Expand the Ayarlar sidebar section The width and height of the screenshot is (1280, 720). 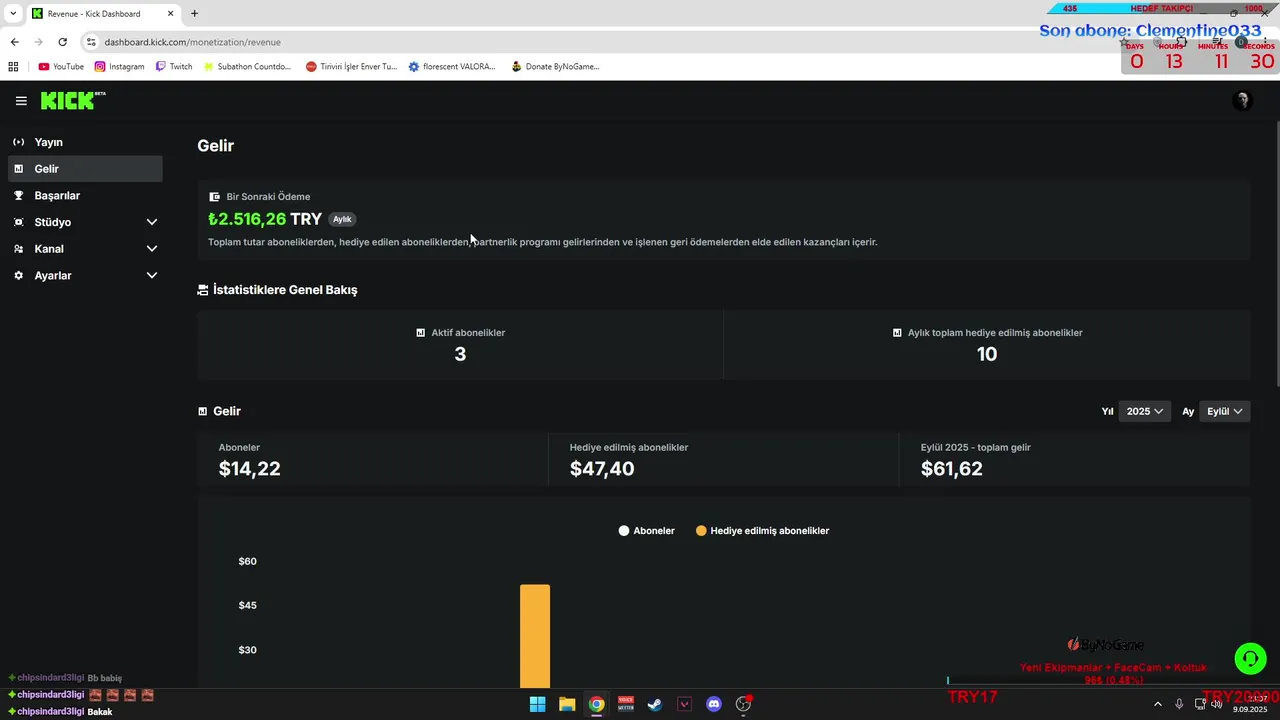coord(85,275)
